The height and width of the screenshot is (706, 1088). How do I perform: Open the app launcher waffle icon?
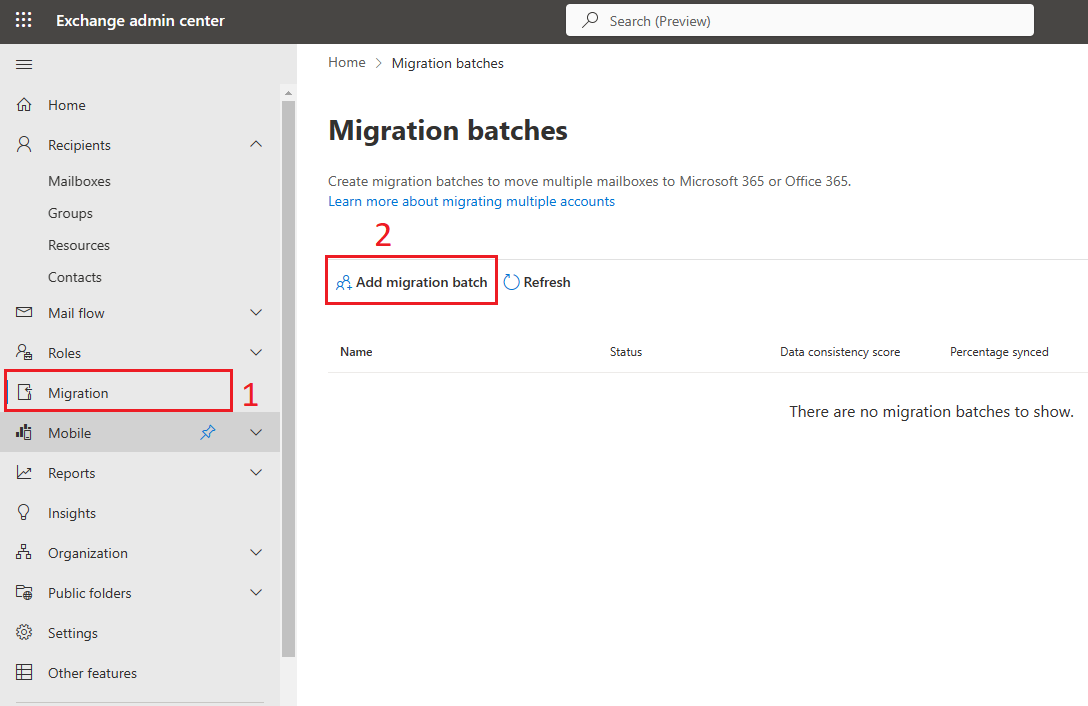[x=24, y=20]
